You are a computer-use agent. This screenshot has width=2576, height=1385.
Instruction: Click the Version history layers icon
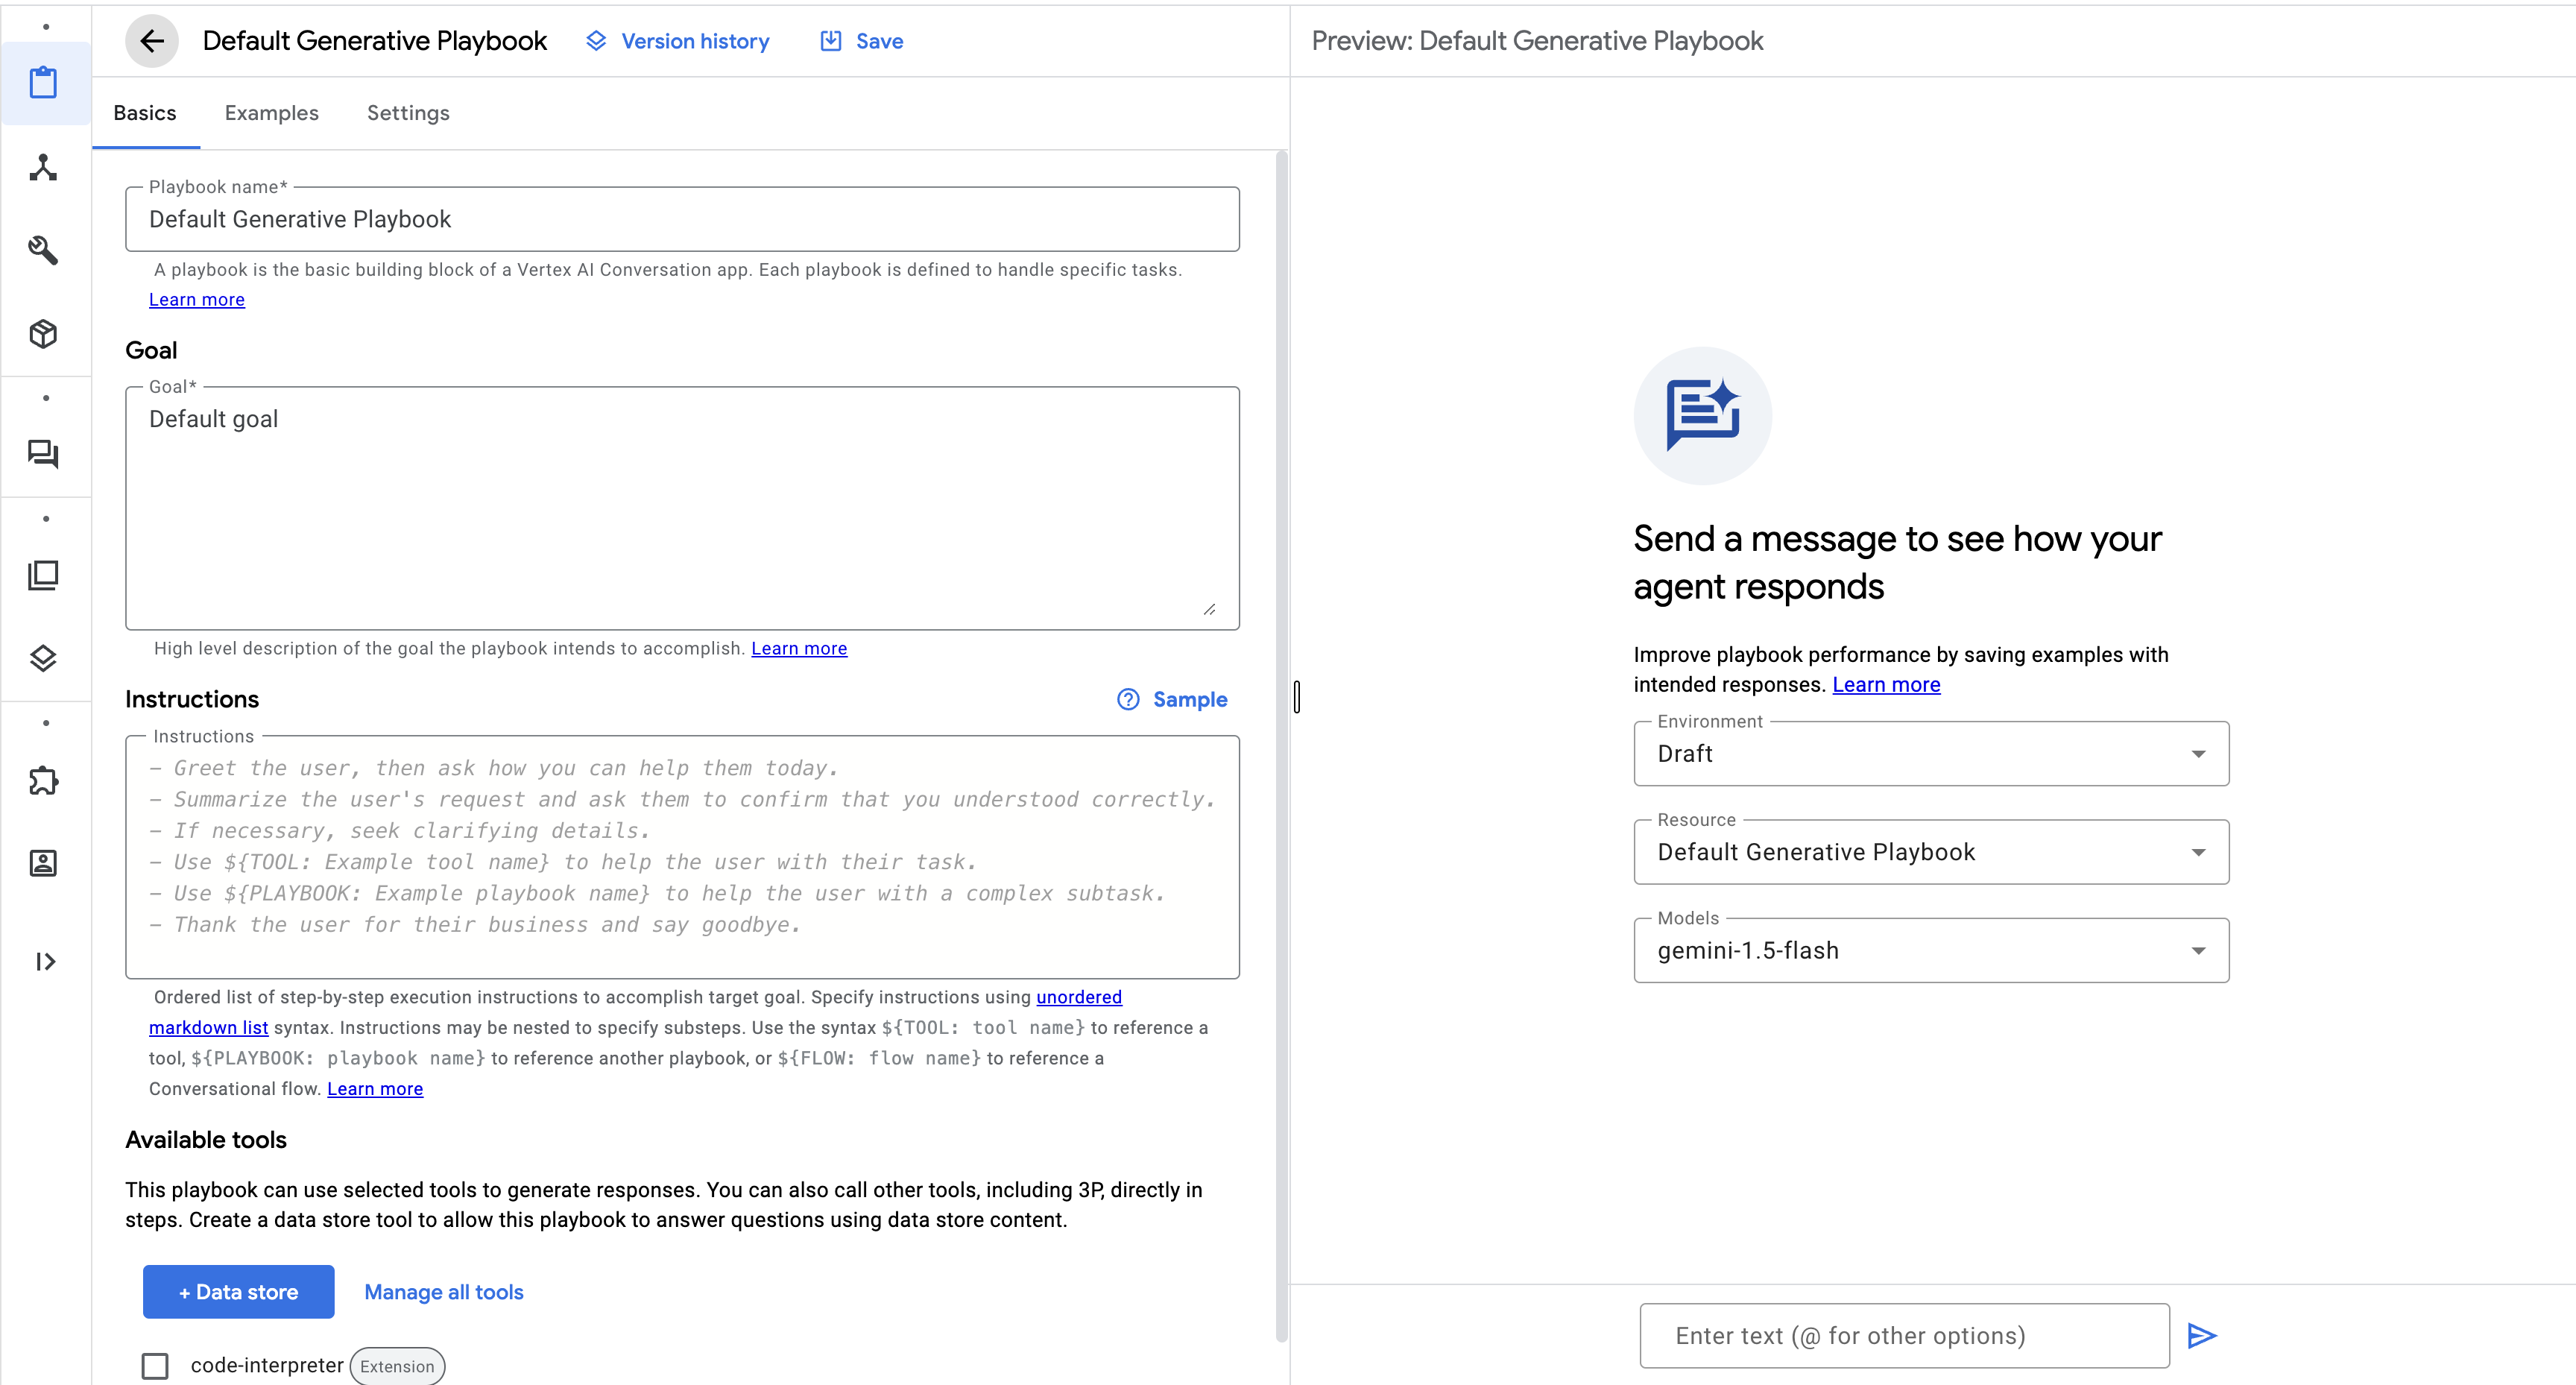[596, 41]
